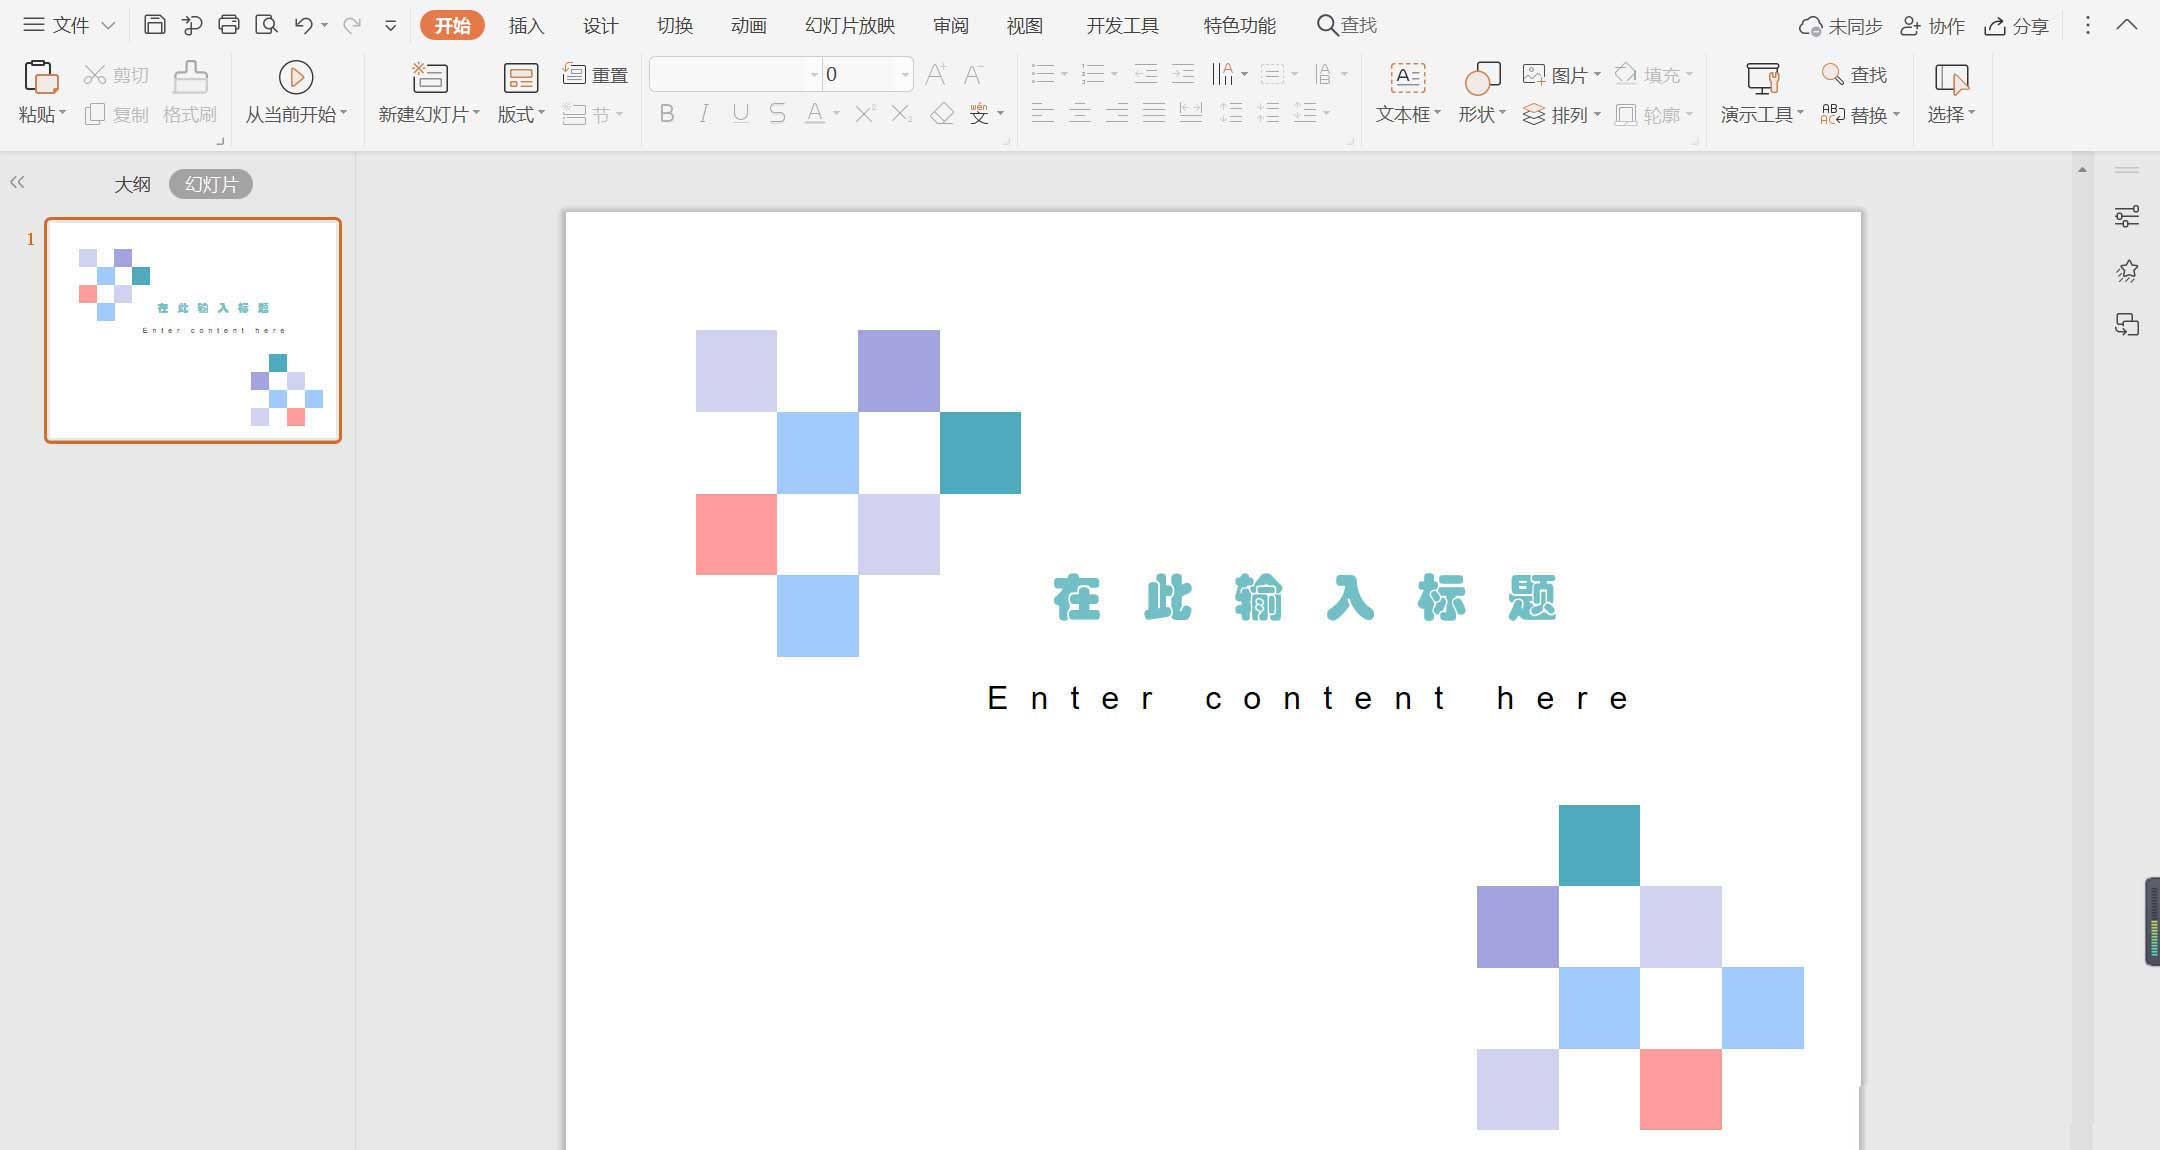This screenshot has height=1150, width=2160.
Task: Switch to the 插入 ribbon tab
Action: coord(526,26)
